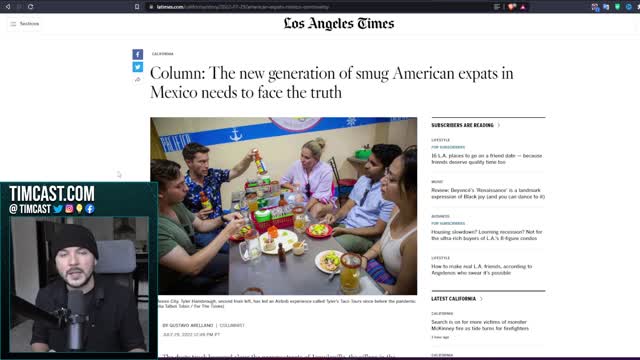Click the @TIMCAST handle text
Screen dimensions: 640x360
pyautogui.click(x=30, y=209)
